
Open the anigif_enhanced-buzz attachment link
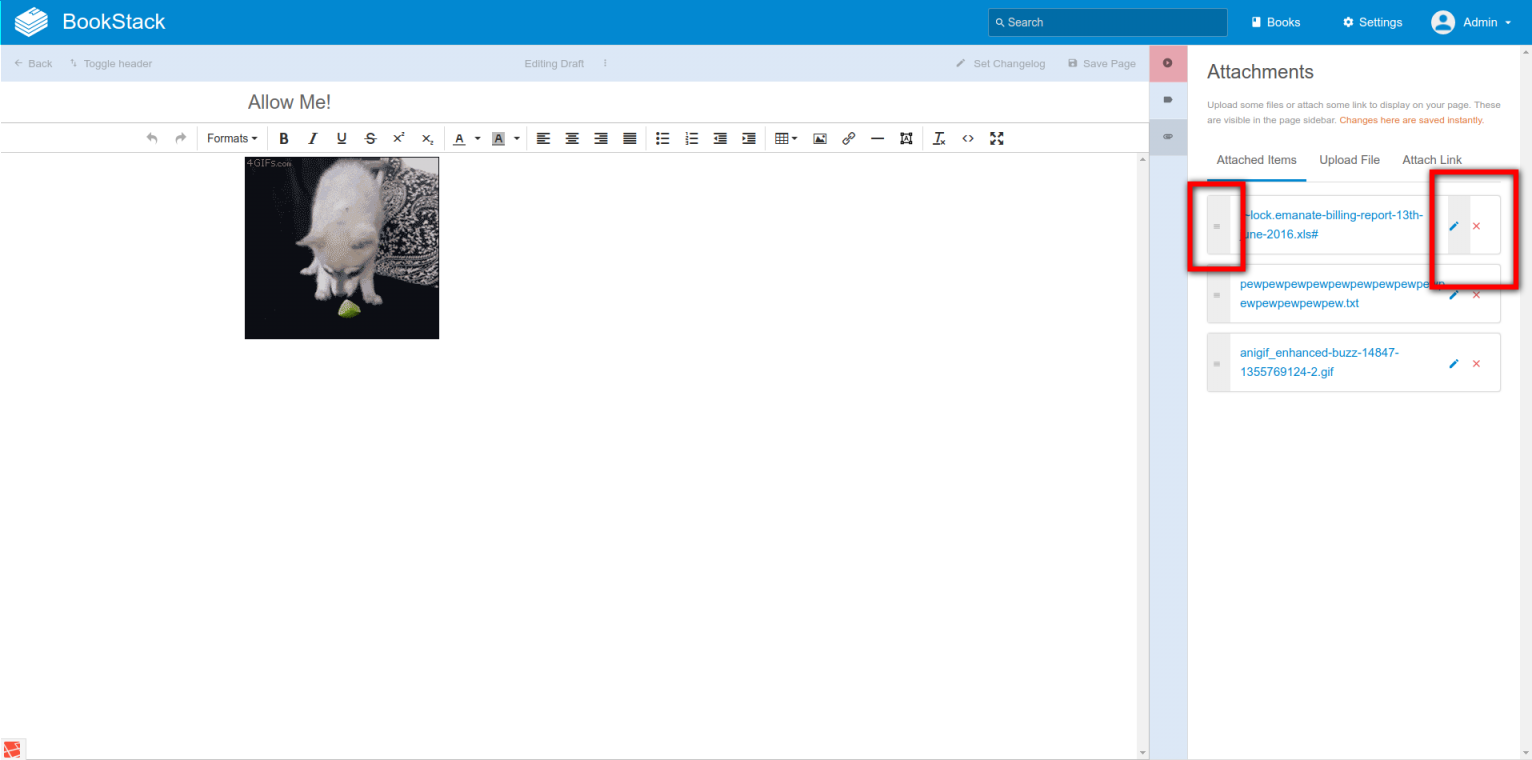[x=1319, y=362]
